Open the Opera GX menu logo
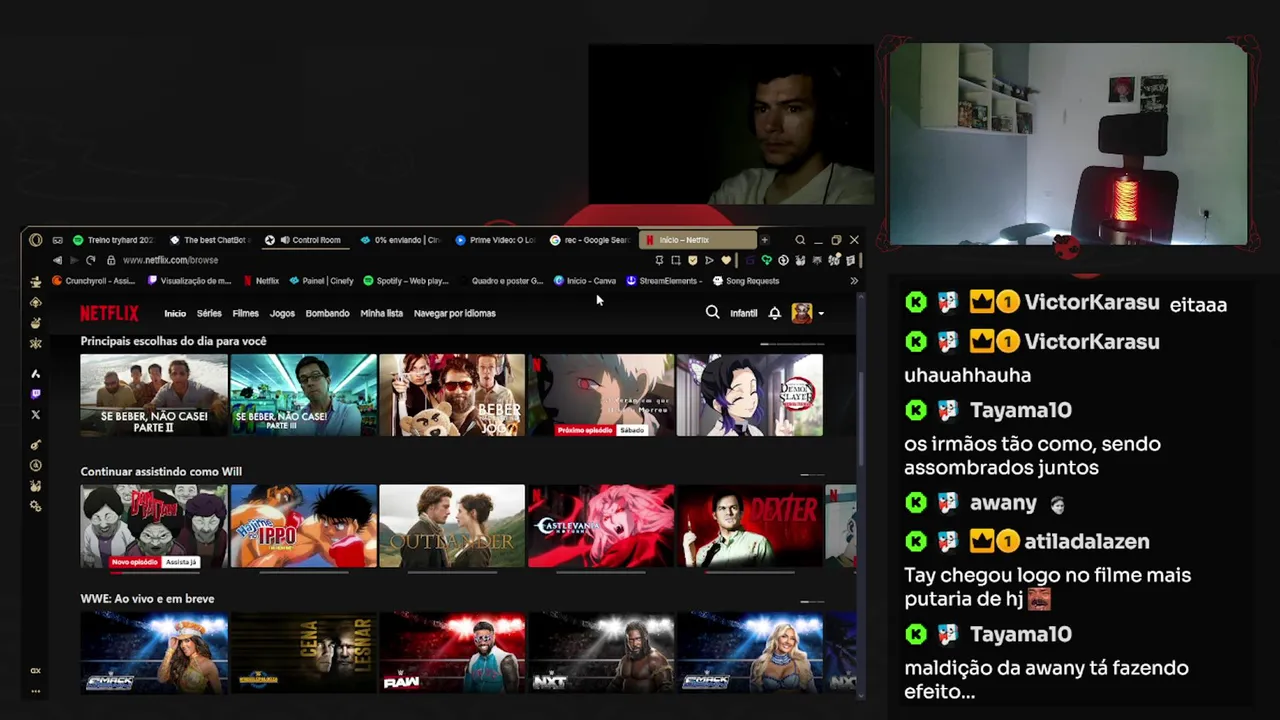 [36, 240]
